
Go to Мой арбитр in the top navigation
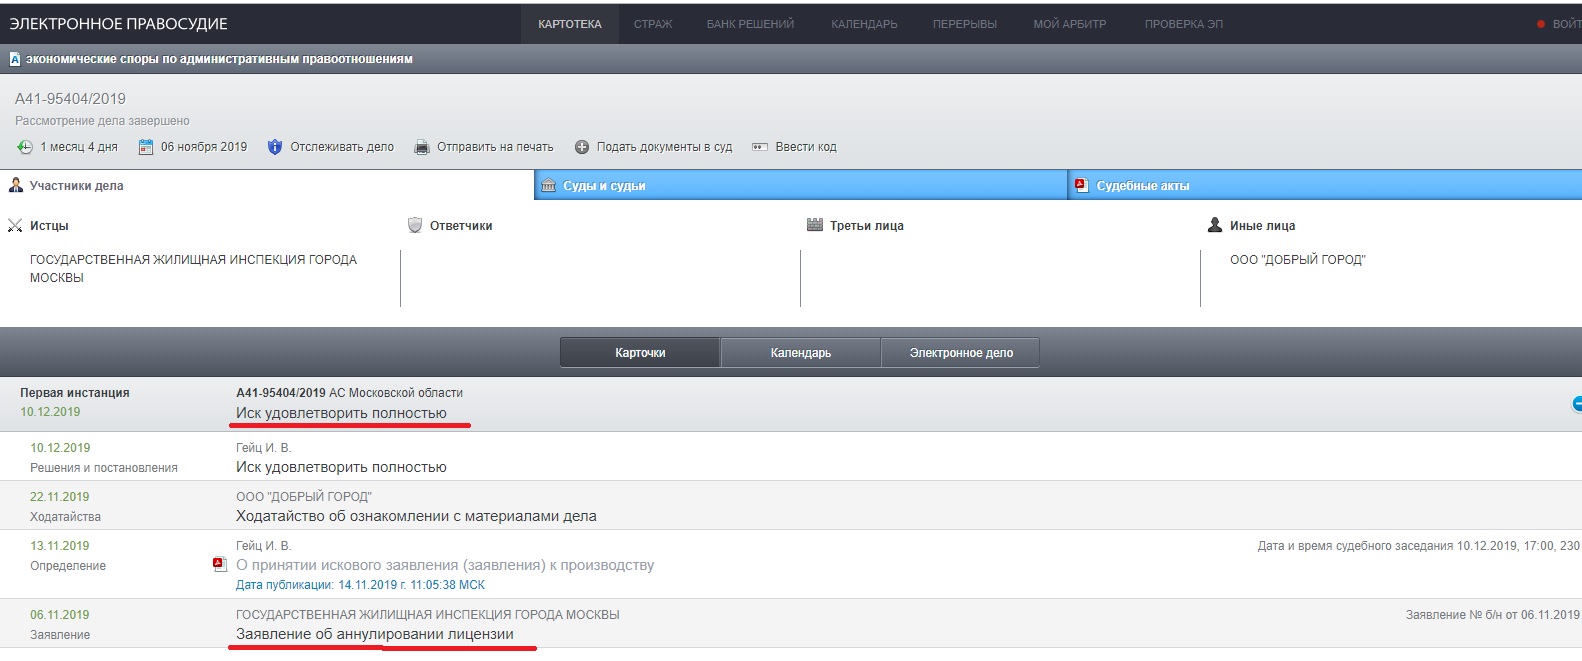coord(1069,24)
